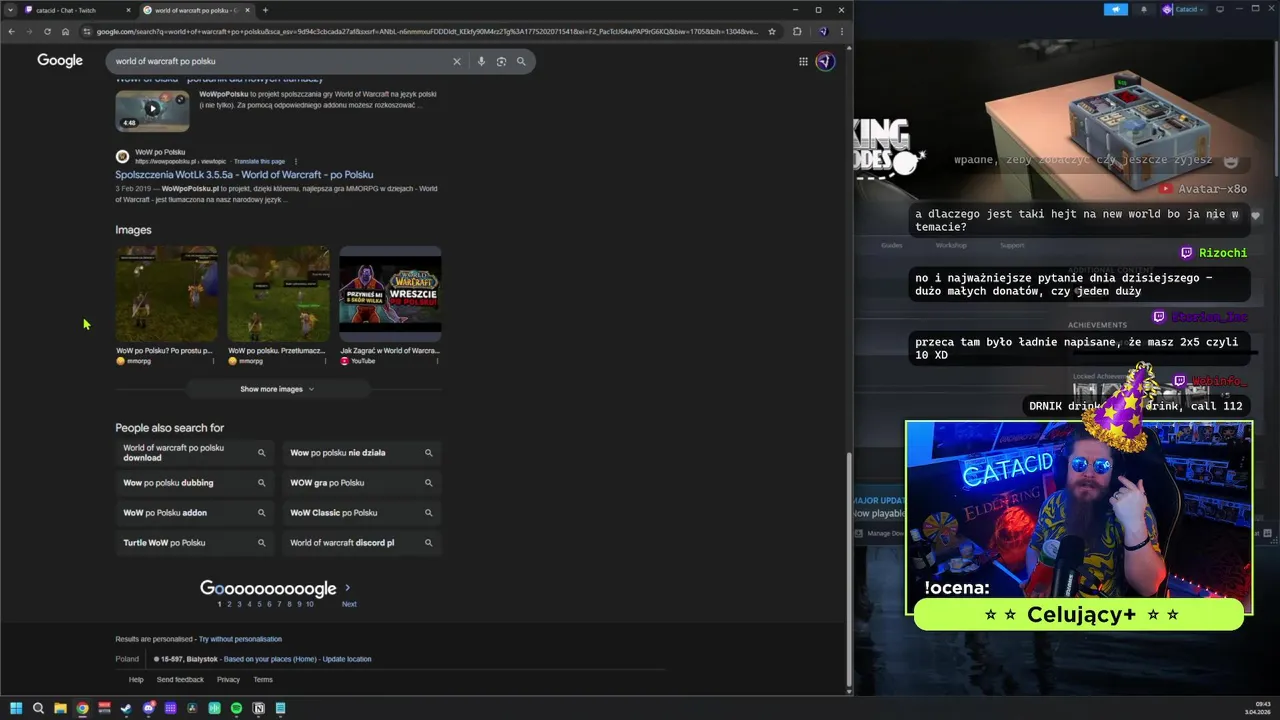Start voice search with the microphone icon

click(x=481, y=61)
